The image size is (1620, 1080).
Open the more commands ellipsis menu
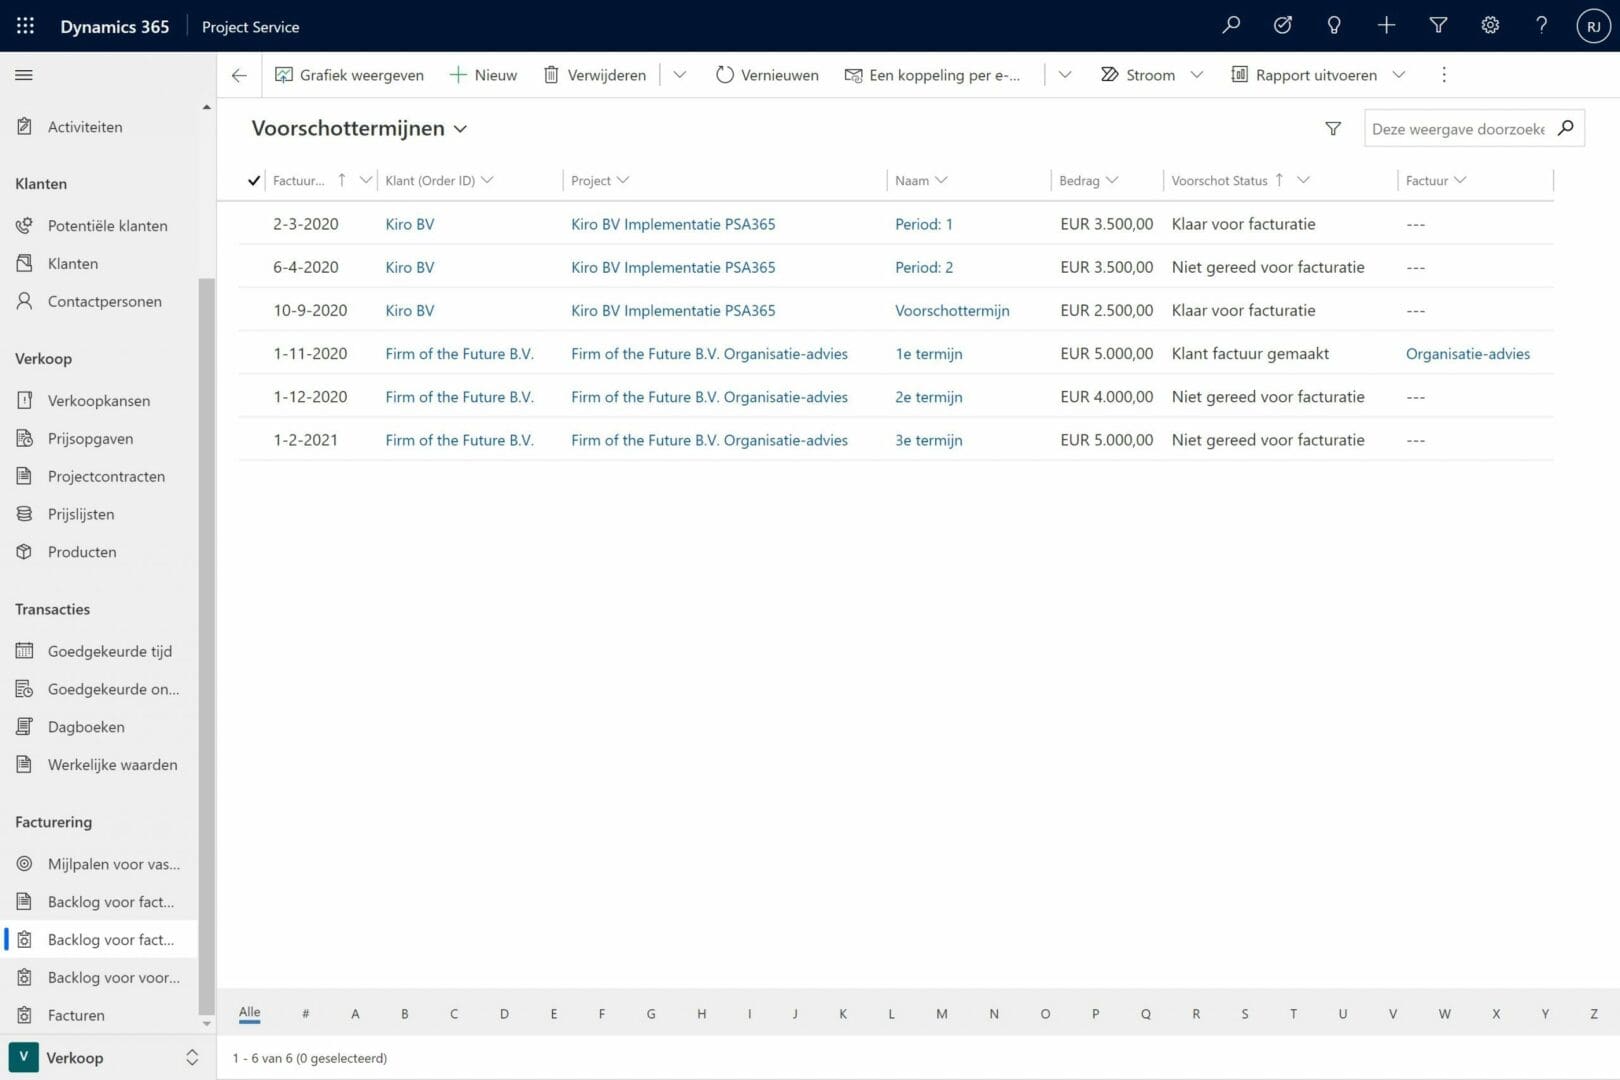1443,75
